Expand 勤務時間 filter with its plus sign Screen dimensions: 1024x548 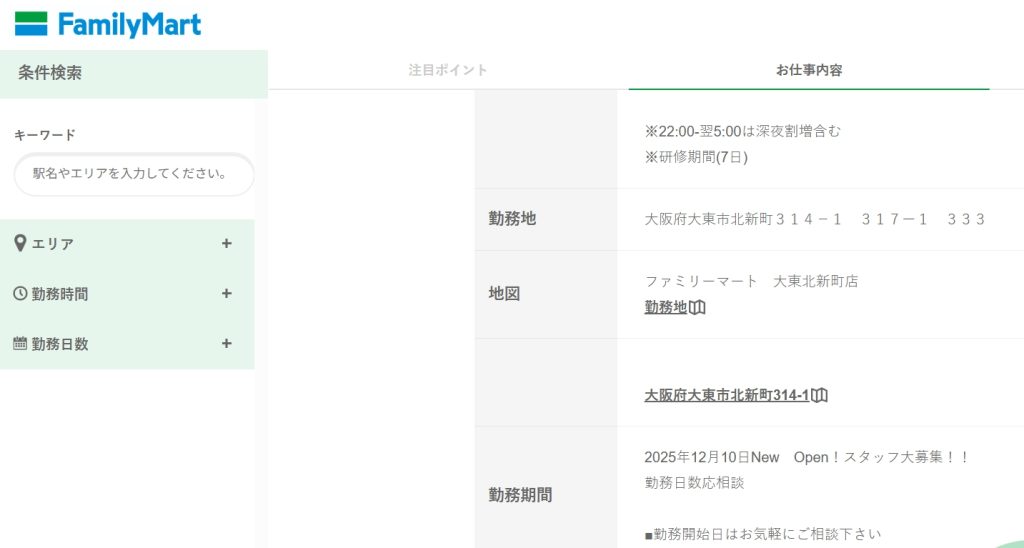227,294
